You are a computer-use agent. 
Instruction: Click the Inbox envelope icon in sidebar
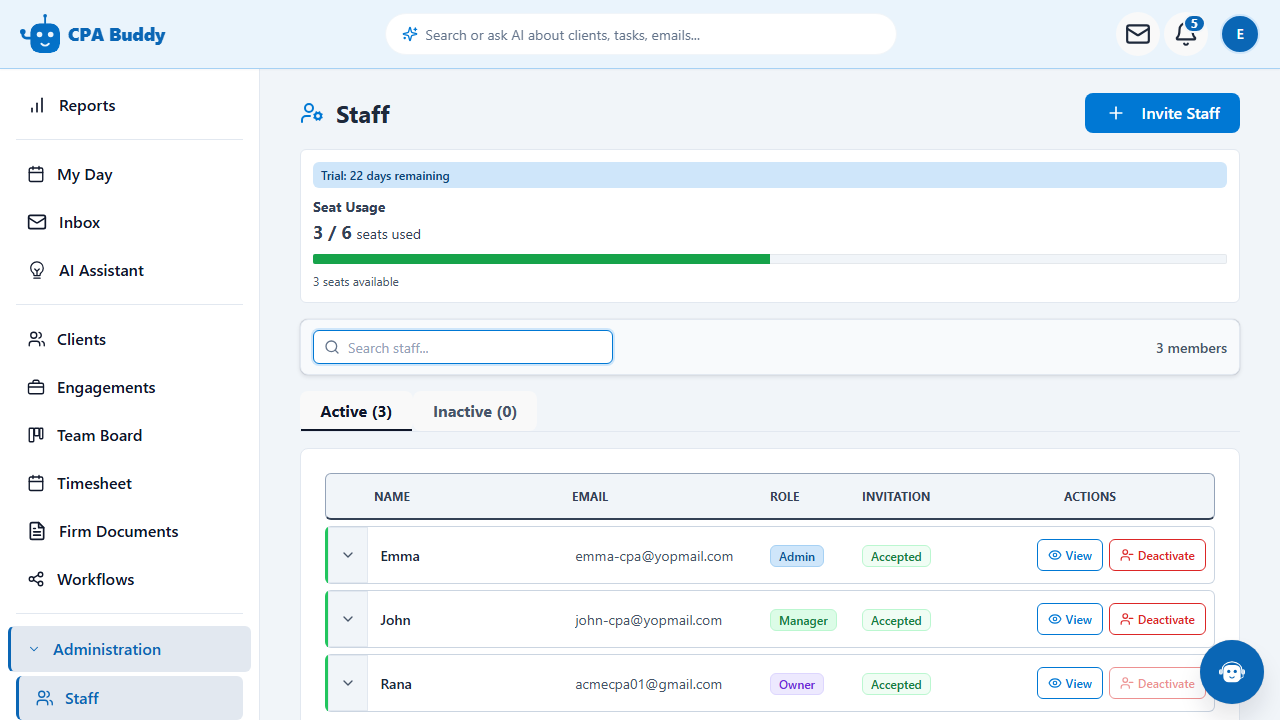coord(37,222)
